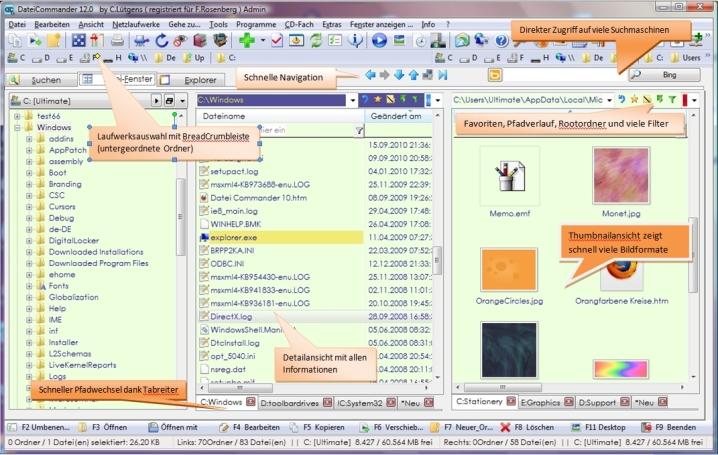Click the green plus icon in the toolbar
Screen dimensions: 718x455
[x=248, y=40]
